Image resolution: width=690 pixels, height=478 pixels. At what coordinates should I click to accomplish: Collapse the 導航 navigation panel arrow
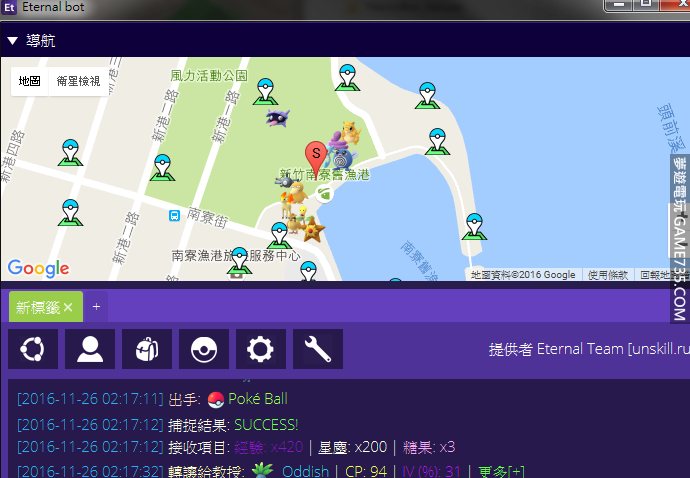tap(12, 41)
